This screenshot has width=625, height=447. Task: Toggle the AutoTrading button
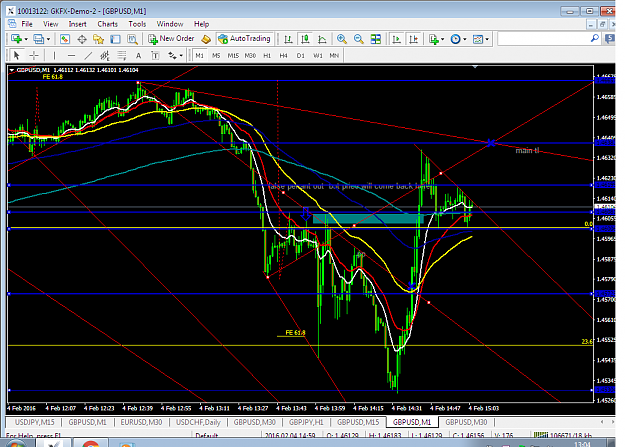pyautogui.click(x=244, y=39)
